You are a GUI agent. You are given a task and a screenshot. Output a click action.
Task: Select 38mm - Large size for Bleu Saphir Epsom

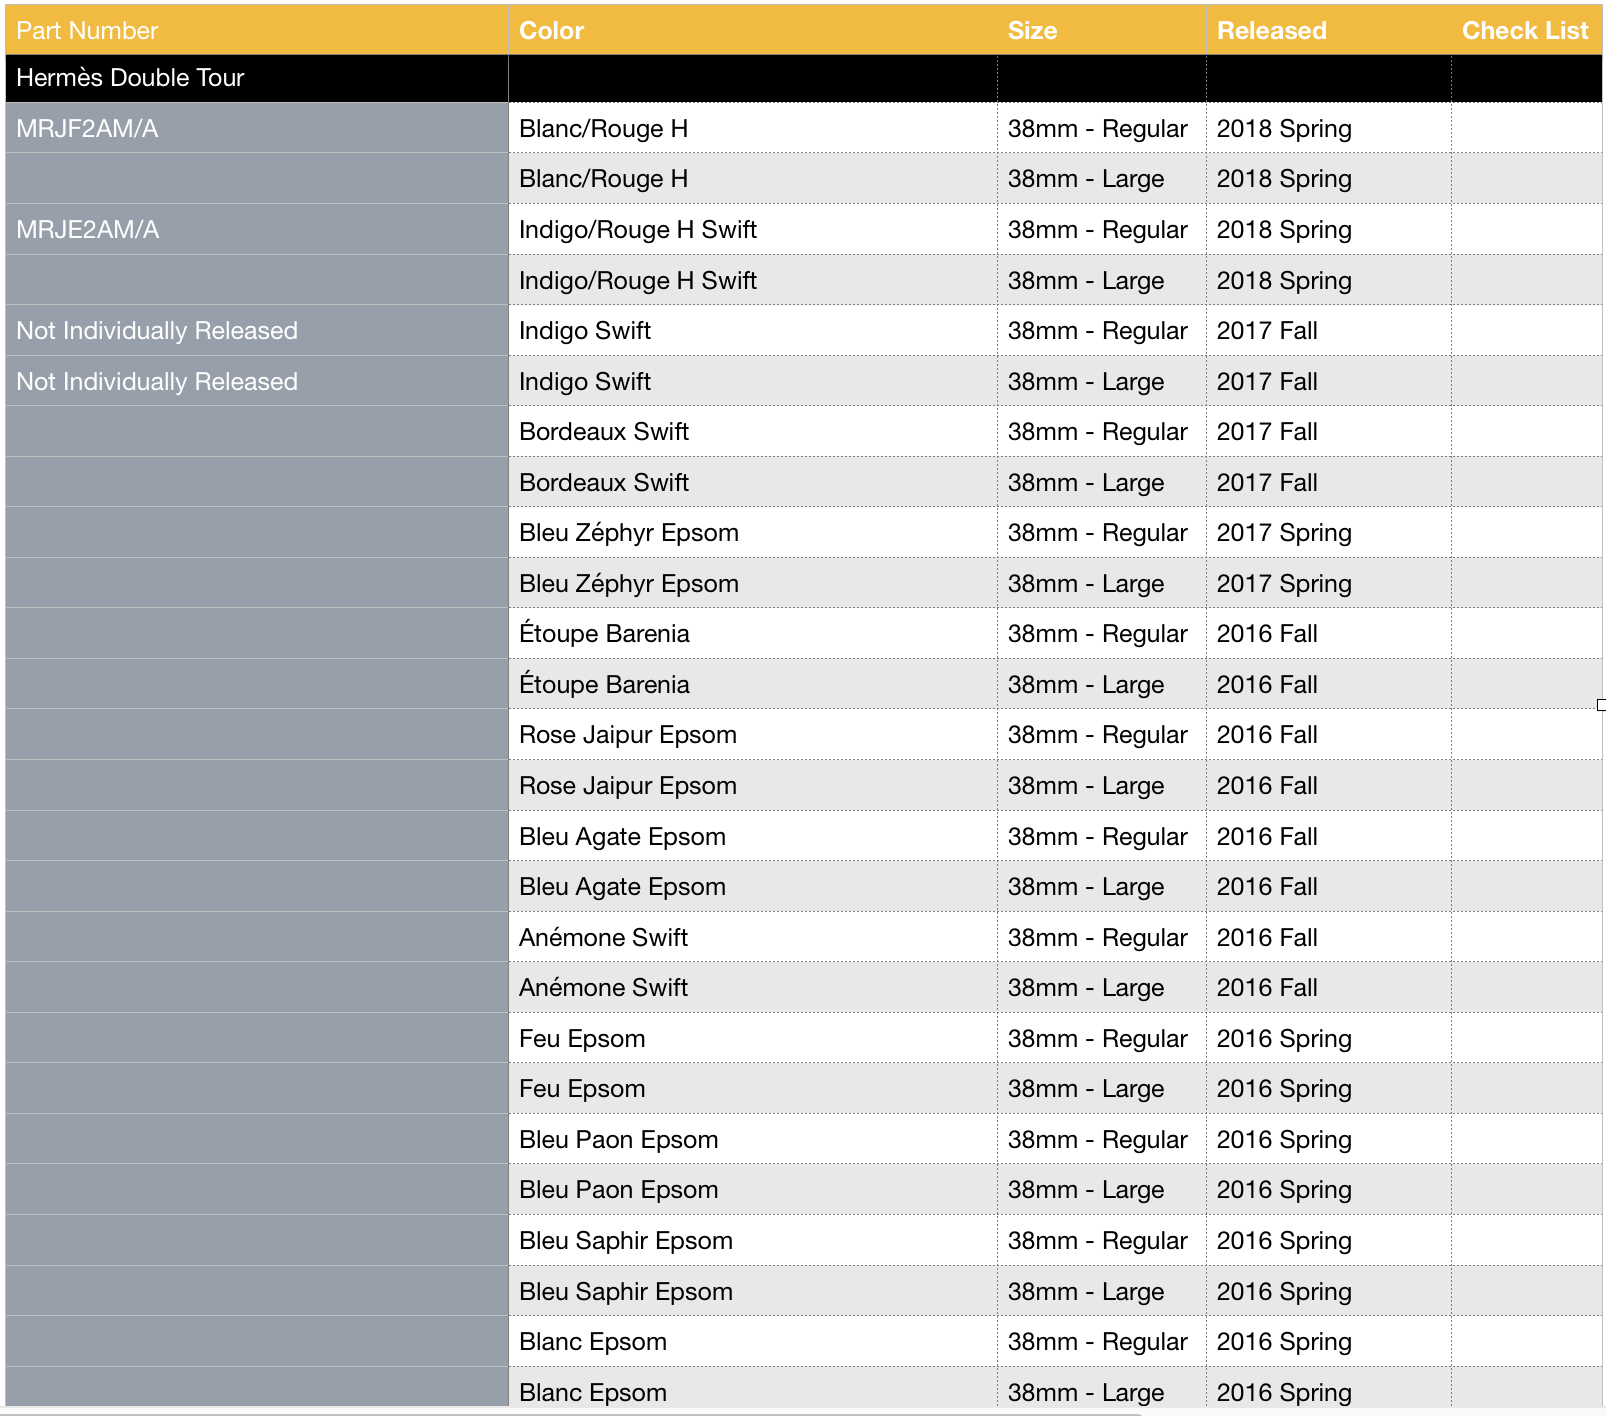(1086, 1292)
